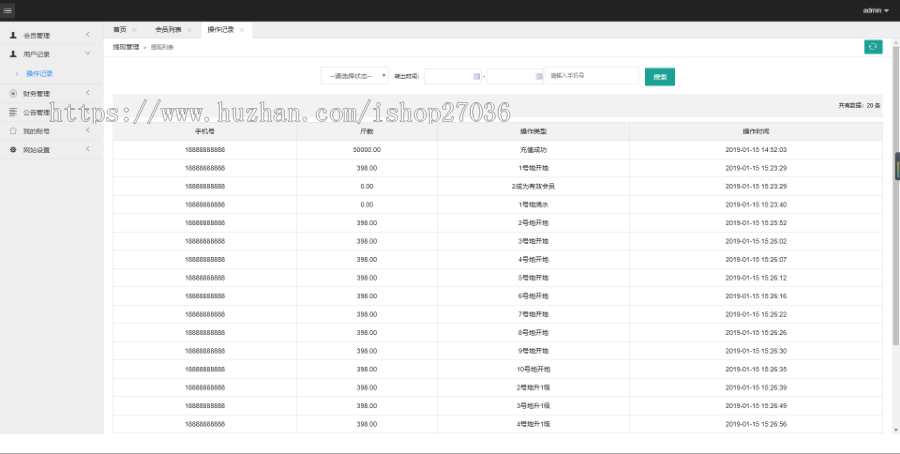The image size is (900, 454).
Task: Open the admin user dropdown menu
Action: tap(875, 10)
